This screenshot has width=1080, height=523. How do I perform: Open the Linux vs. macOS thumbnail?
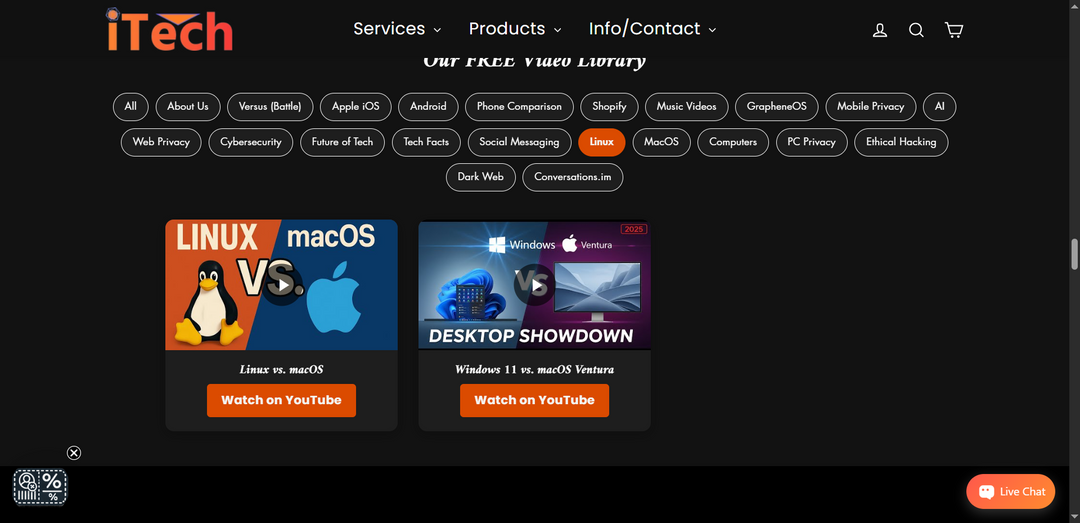[282, 285]
